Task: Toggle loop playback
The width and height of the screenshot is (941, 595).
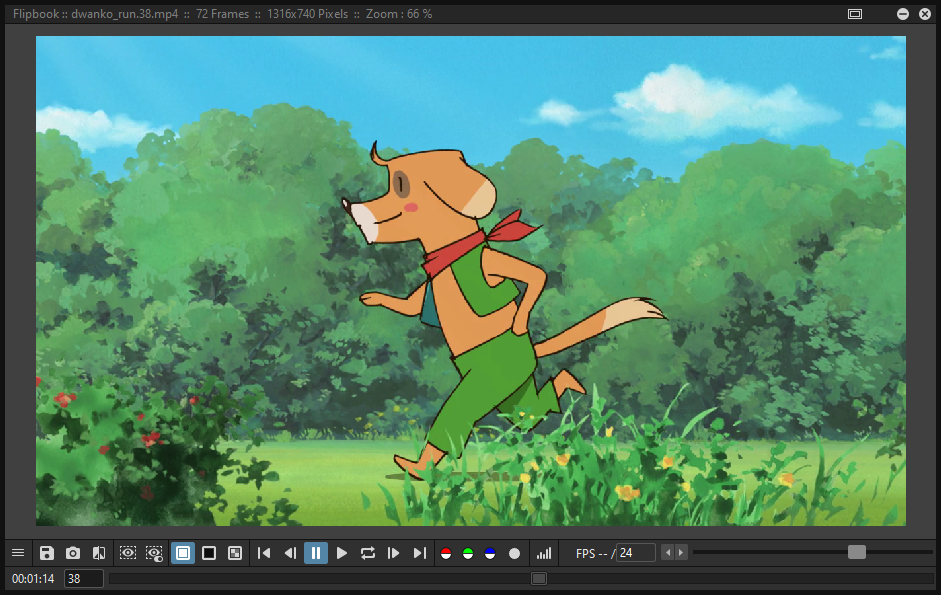Action: 368,553
